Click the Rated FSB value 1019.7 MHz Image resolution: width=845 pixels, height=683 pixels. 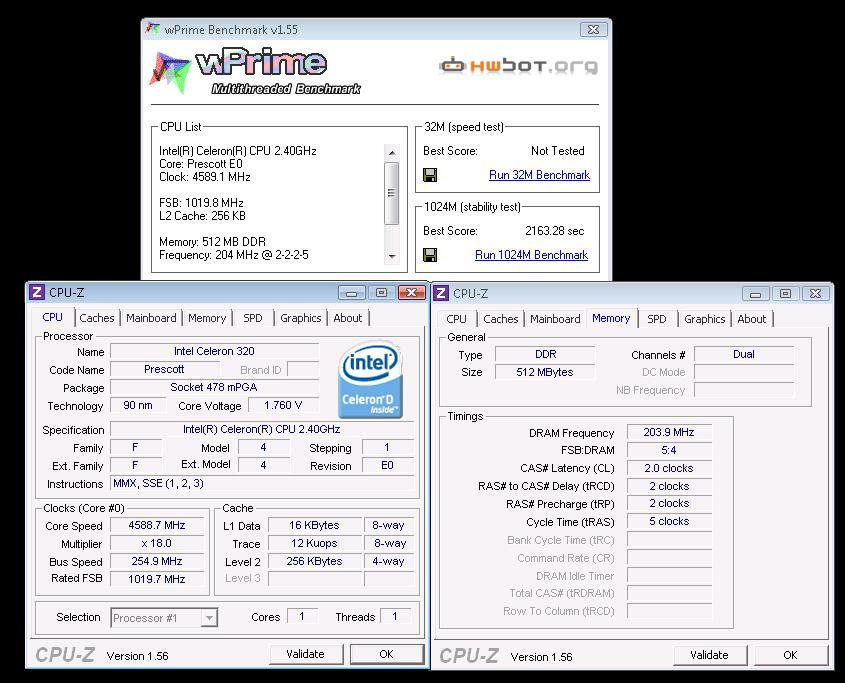point(157,579)
